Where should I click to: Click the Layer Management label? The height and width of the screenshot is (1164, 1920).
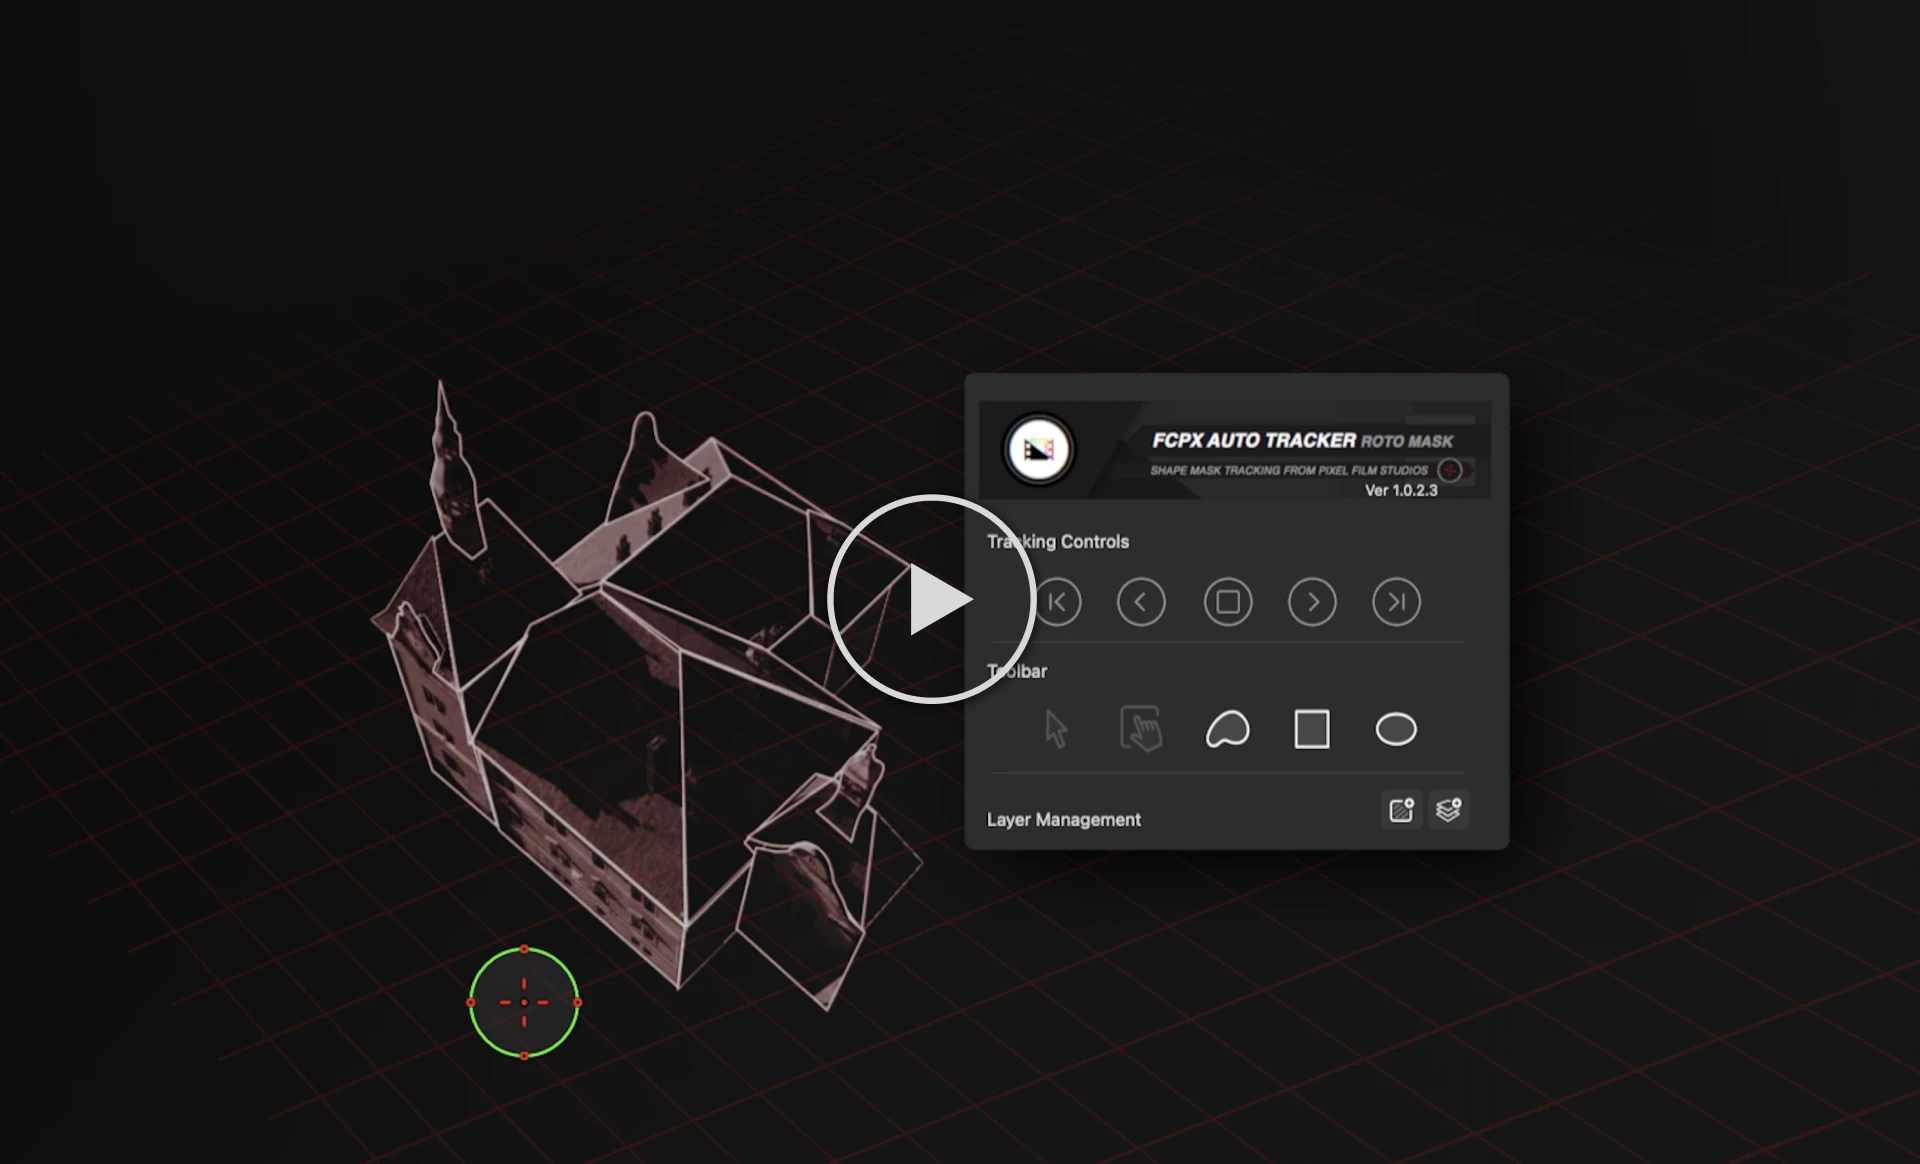pos(1063,819)
